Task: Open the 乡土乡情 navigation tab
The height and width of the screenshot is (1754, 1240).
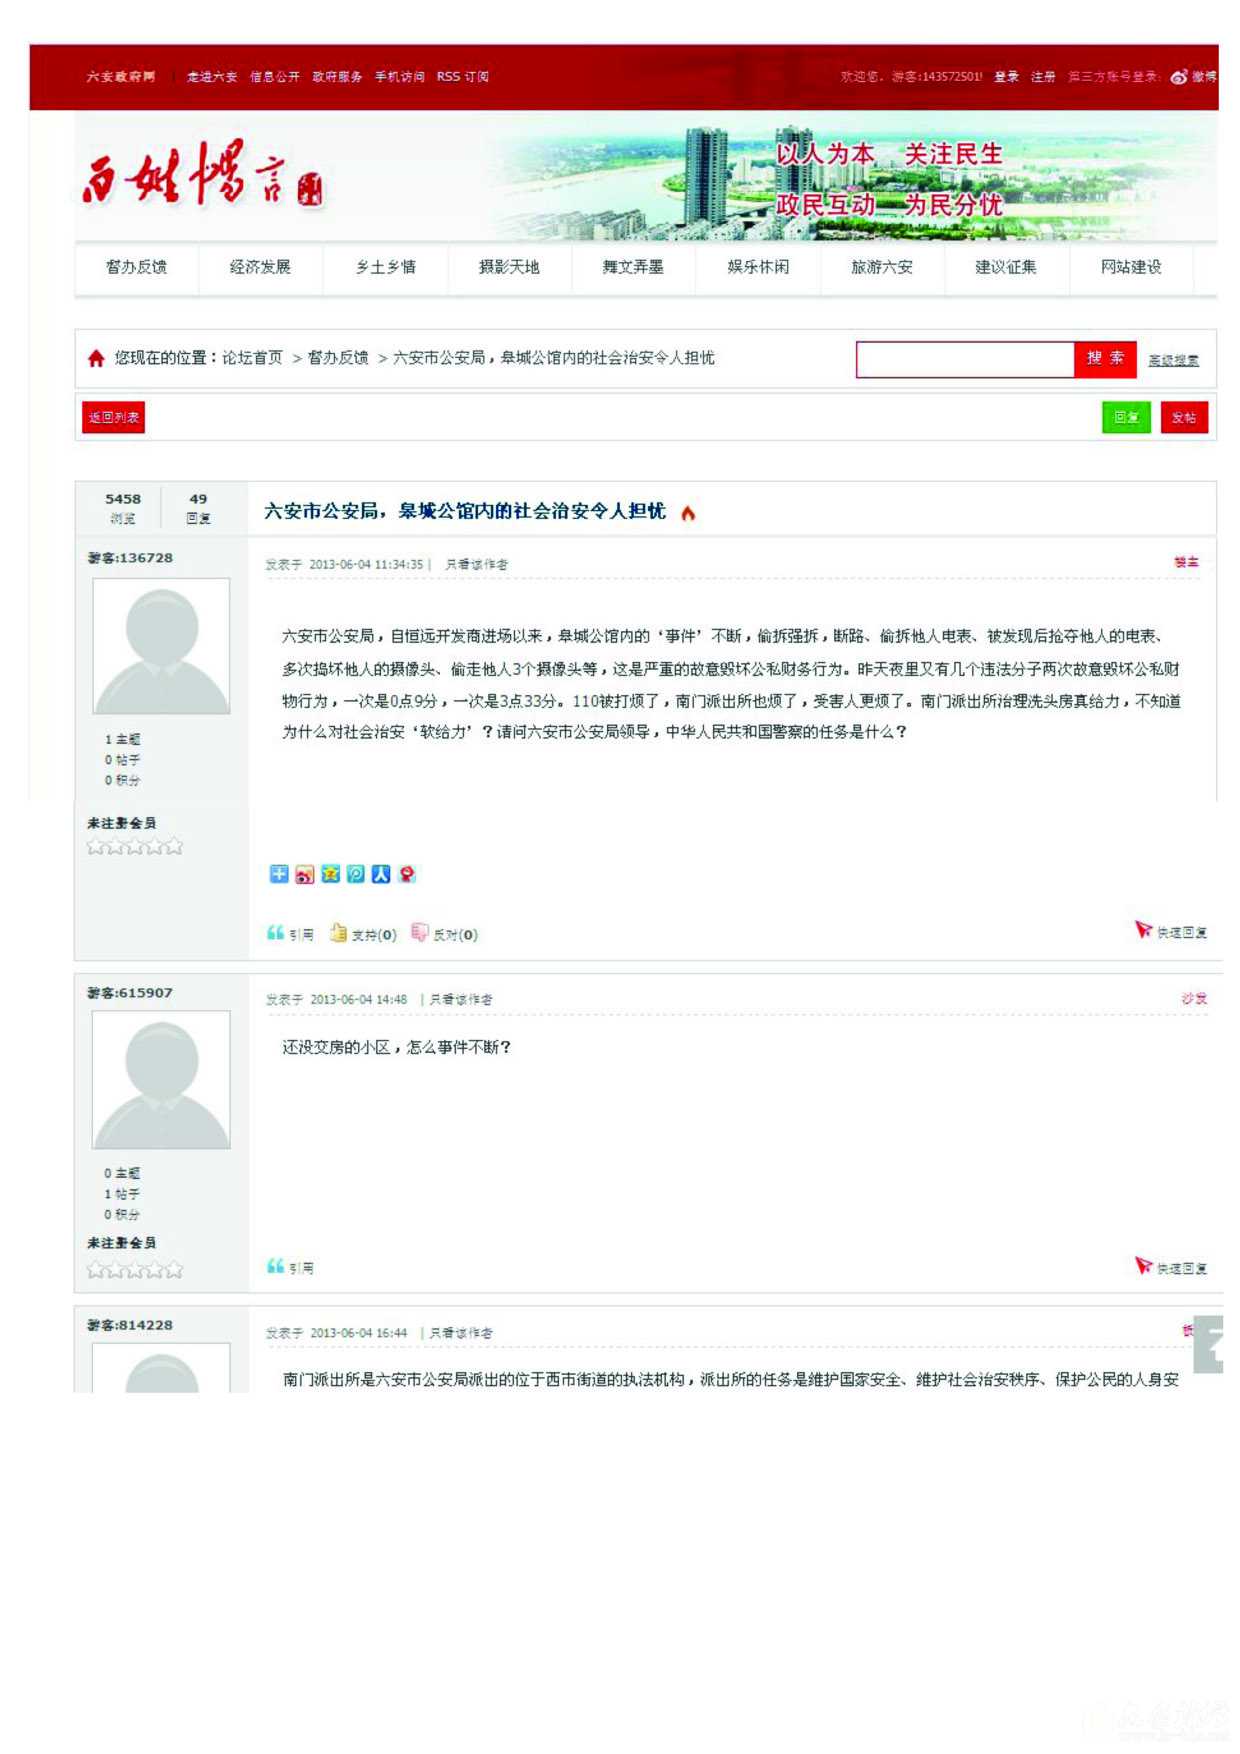Action: point(385,267)
